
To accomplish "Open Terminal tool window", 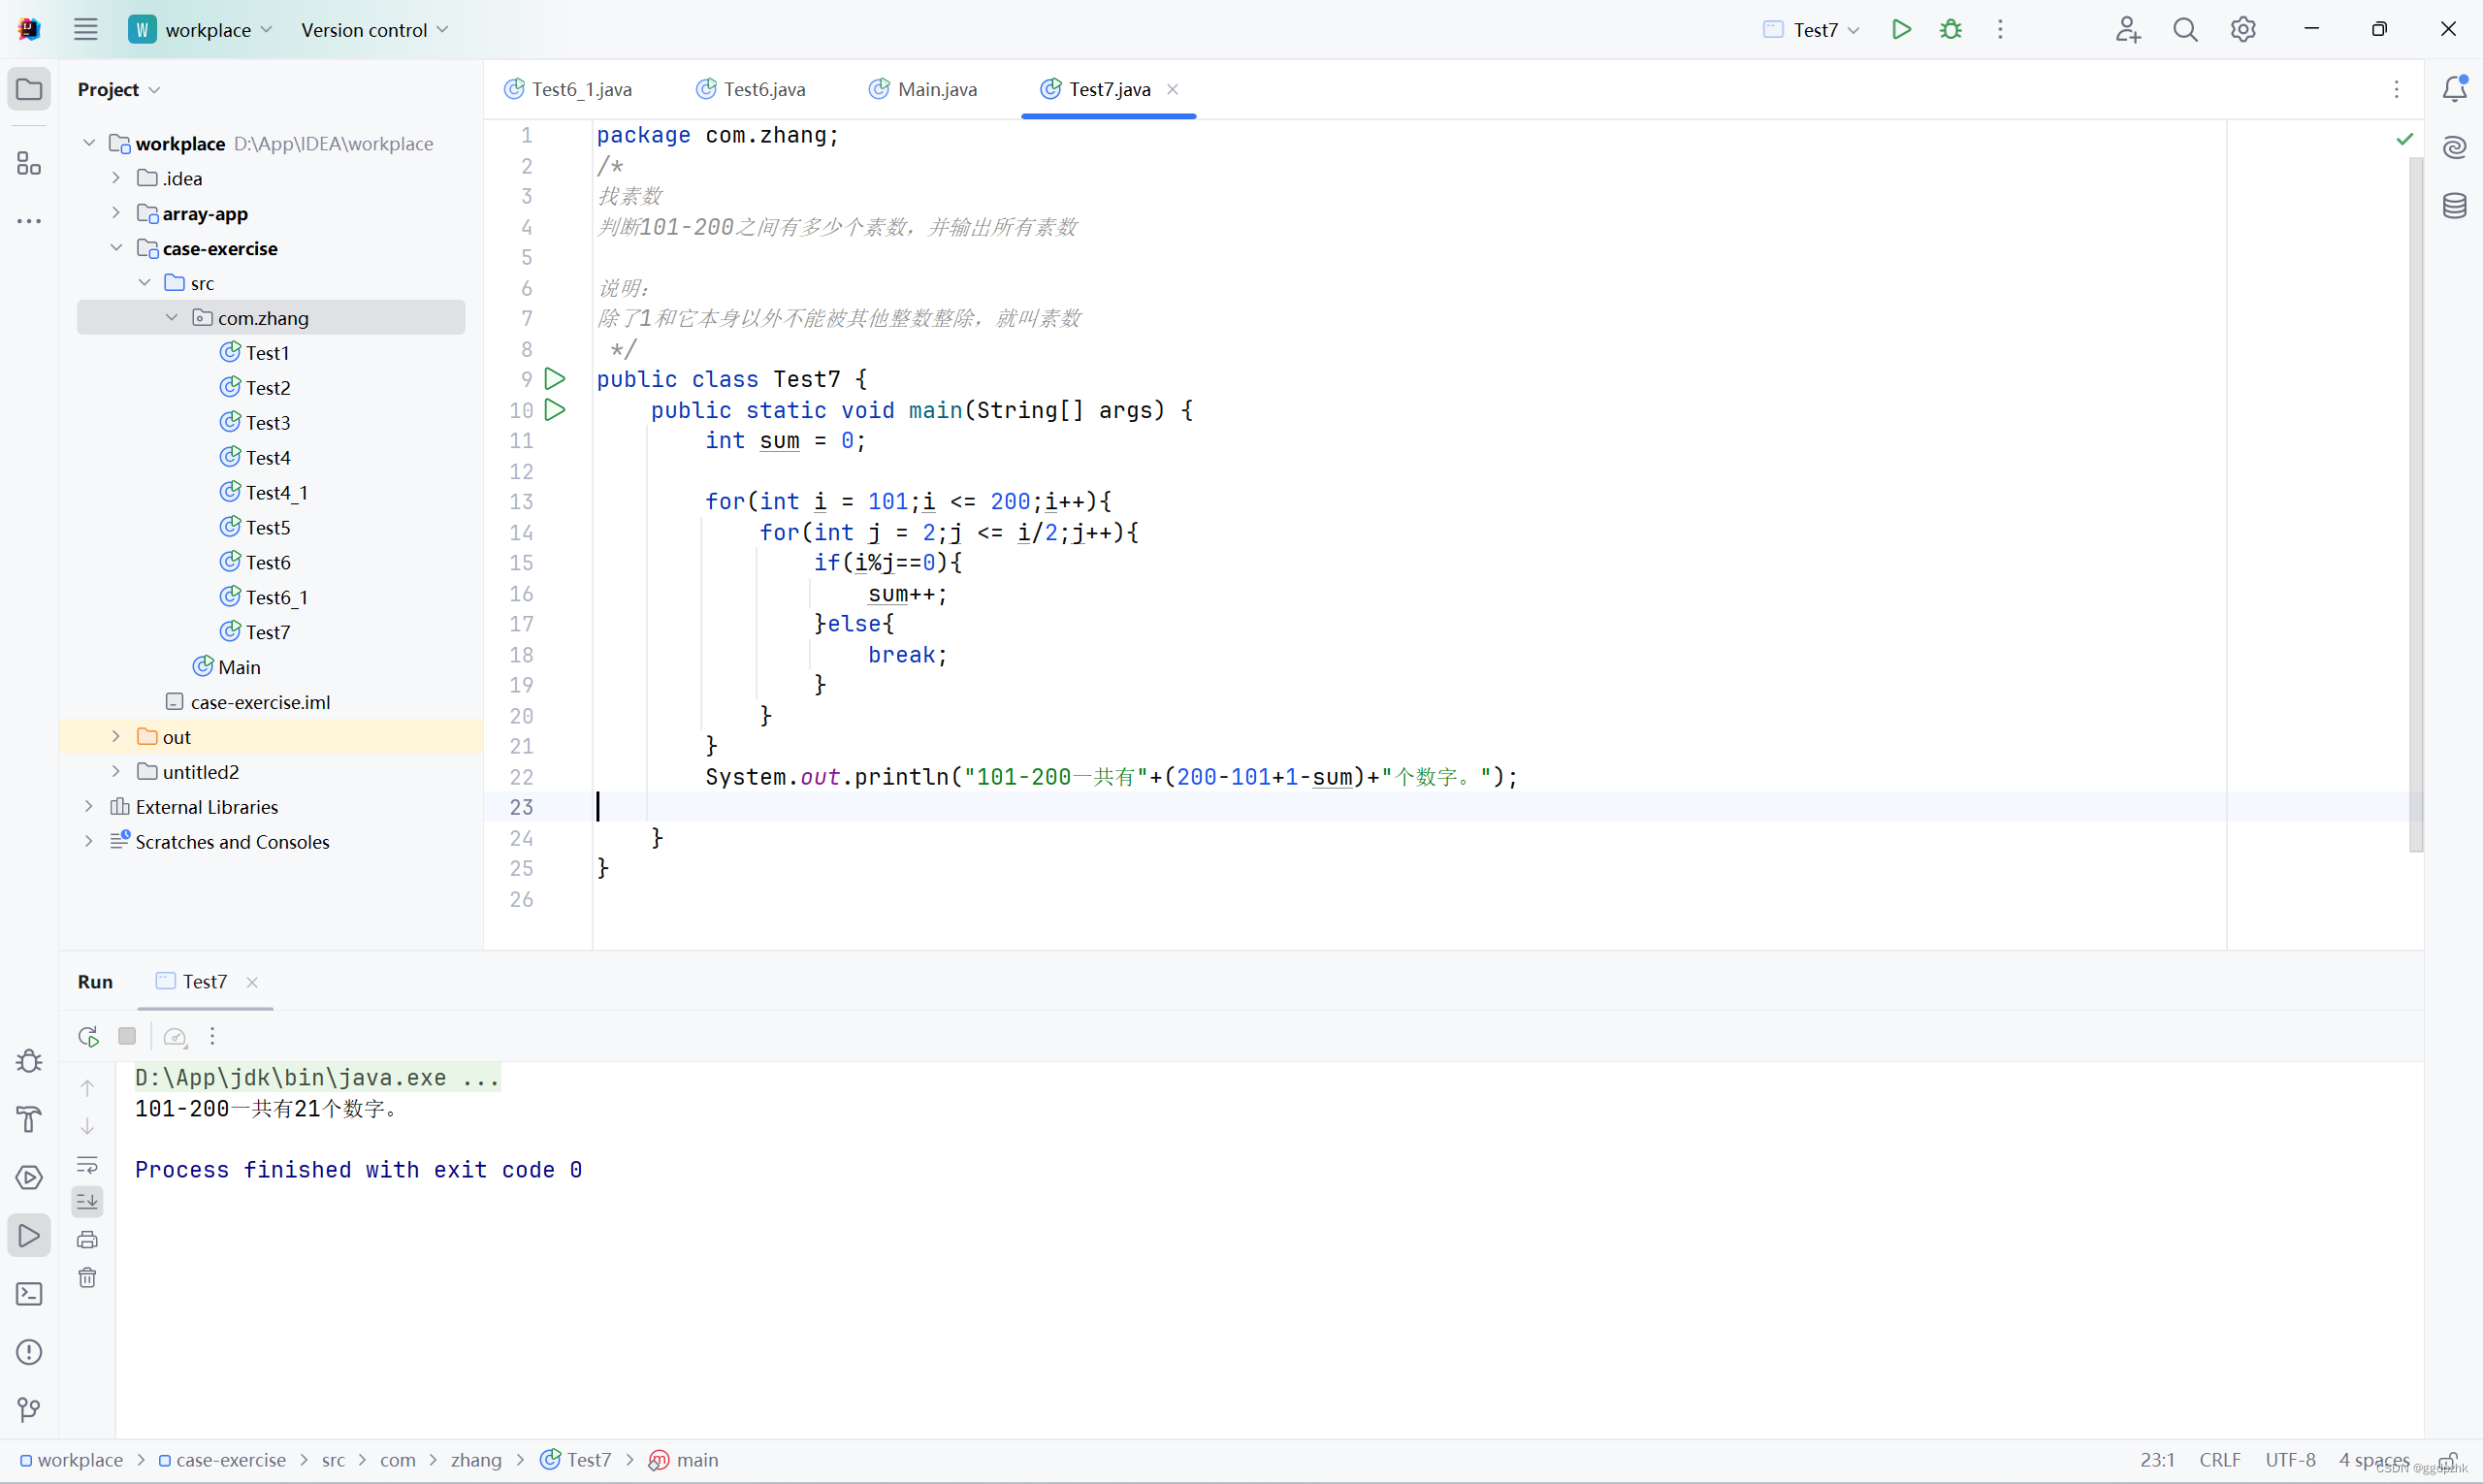I will click(29, 1294).
